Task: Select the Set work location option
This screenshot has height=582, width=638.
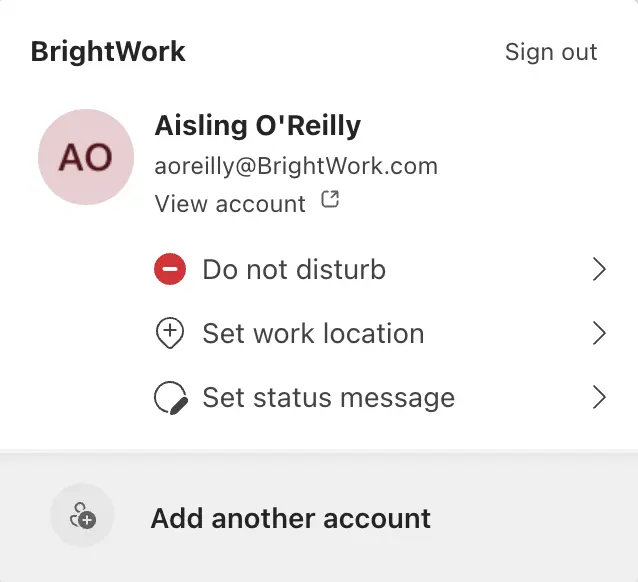Action: click(x=313, y=334)
